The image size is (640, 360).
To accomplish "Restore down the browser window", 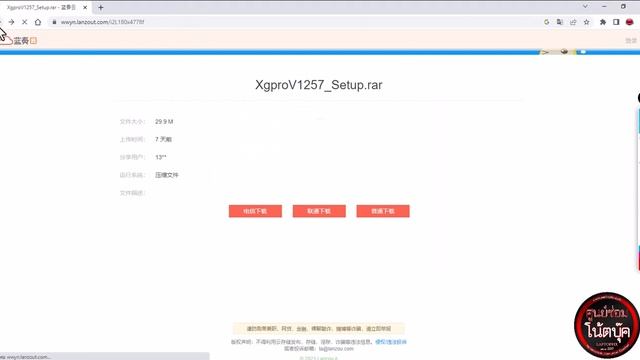I will (x=623, y=7).
